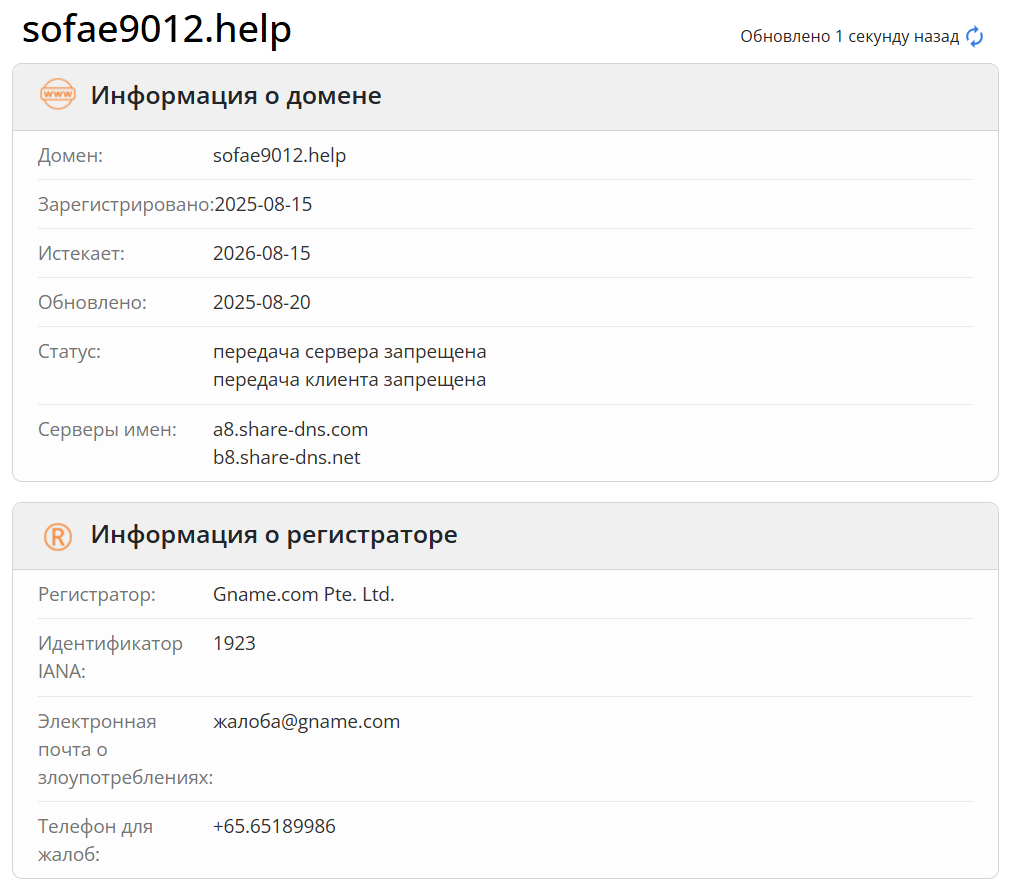
Task: Click the 'Домен:' label
Action: click(70, 156)
